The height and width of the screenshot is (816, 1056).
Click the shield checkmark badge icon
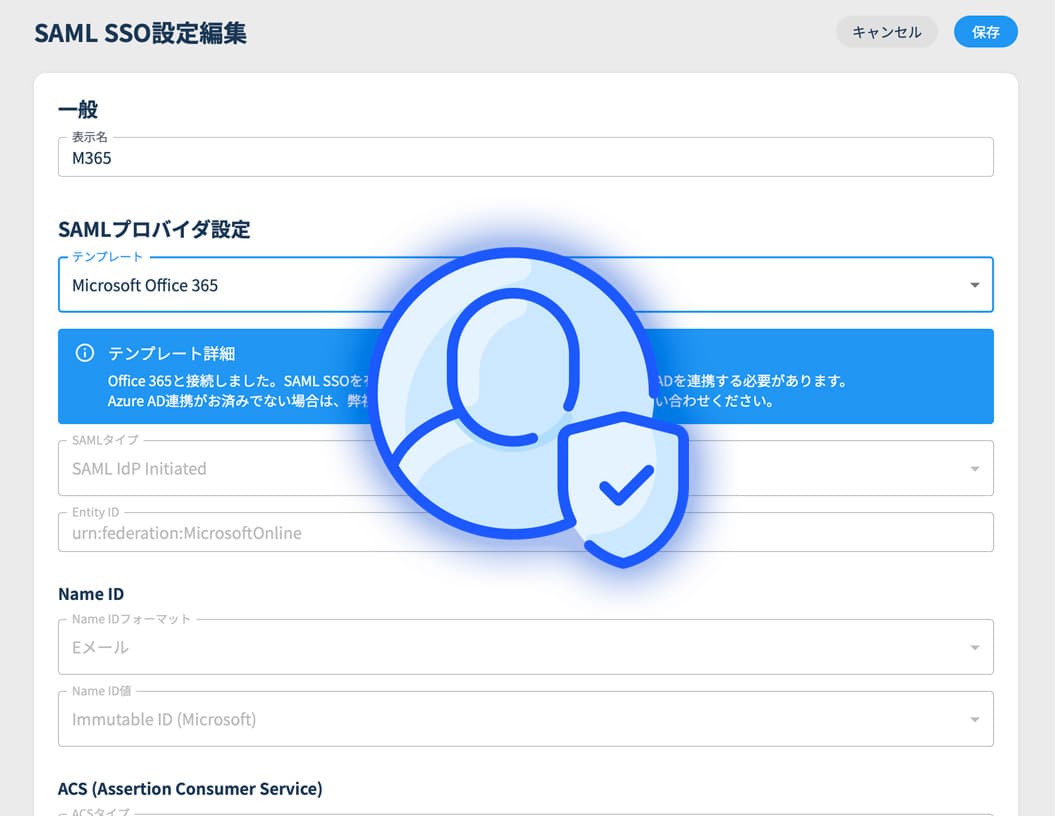click(x=623, y=489)
